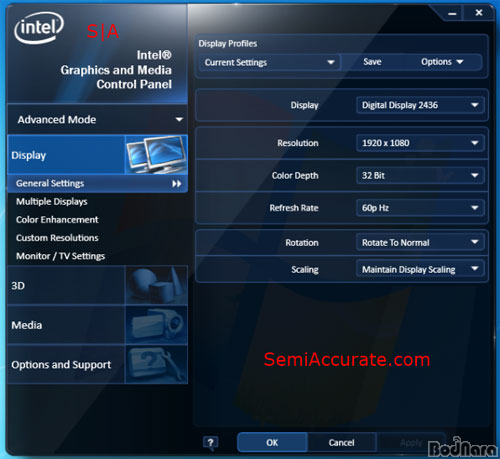
Task: Open the help question mark icon
Action: [210, 443]
